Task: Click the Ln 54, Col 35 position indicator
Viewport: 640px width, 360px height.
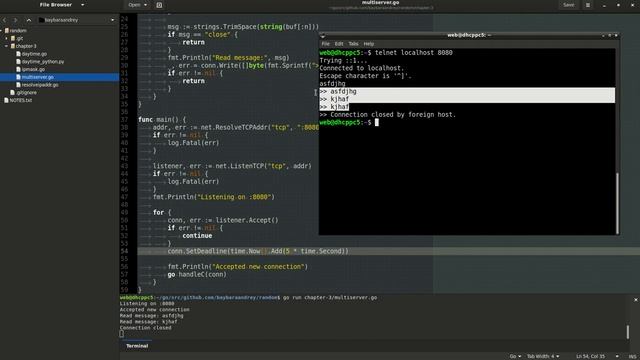Action: coord(590,356)
